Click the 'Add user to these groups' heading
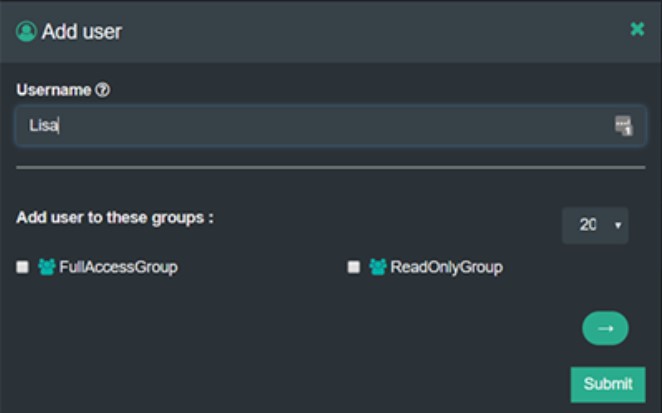662x413 pixels. click(x=115, y=217)
